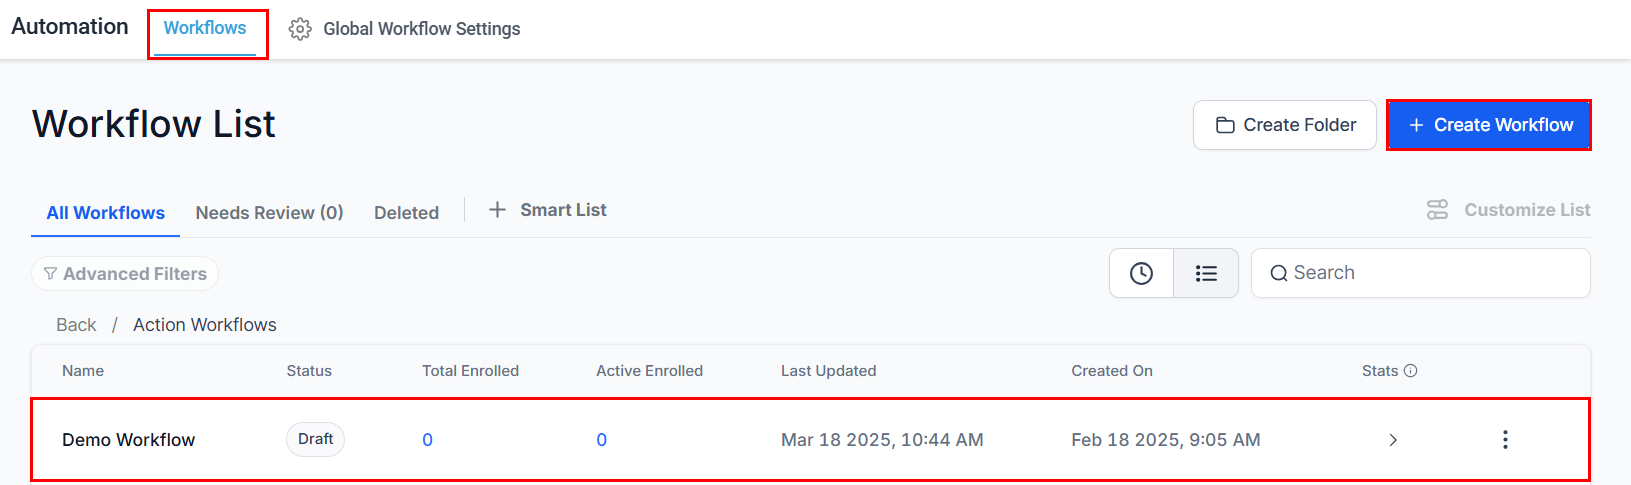This screenshot has width=1631, height=485.
Task: Click the Global Workflow Settings gear icon
Action: tap(300, 29)
